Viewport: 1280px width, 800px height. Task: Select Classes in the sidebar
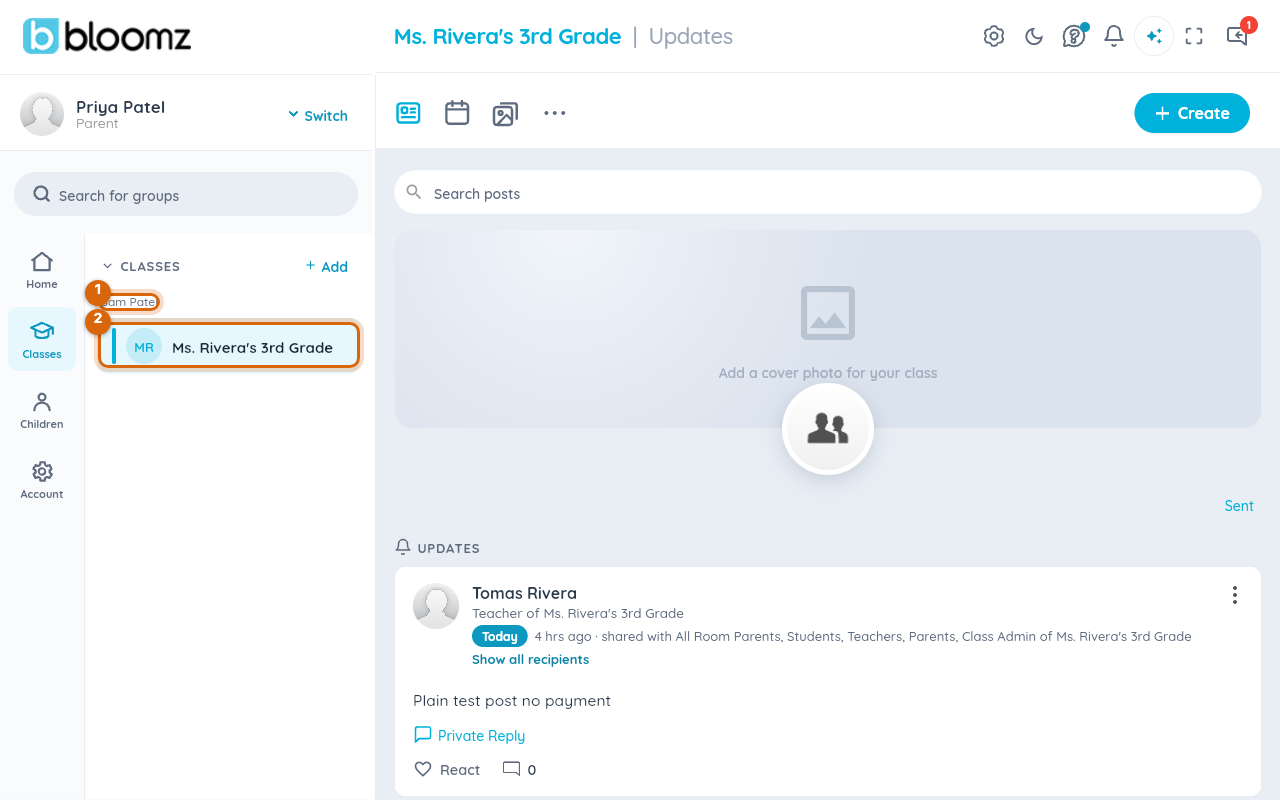coord(42,339)
